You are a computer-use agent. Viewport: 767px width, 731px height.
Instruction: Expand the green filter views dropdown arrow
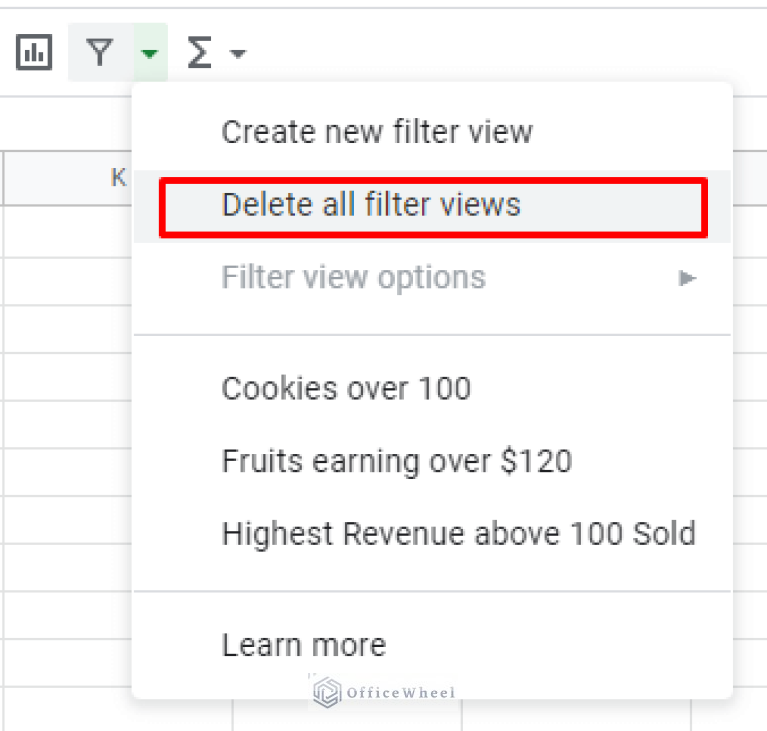pos(150,54)
